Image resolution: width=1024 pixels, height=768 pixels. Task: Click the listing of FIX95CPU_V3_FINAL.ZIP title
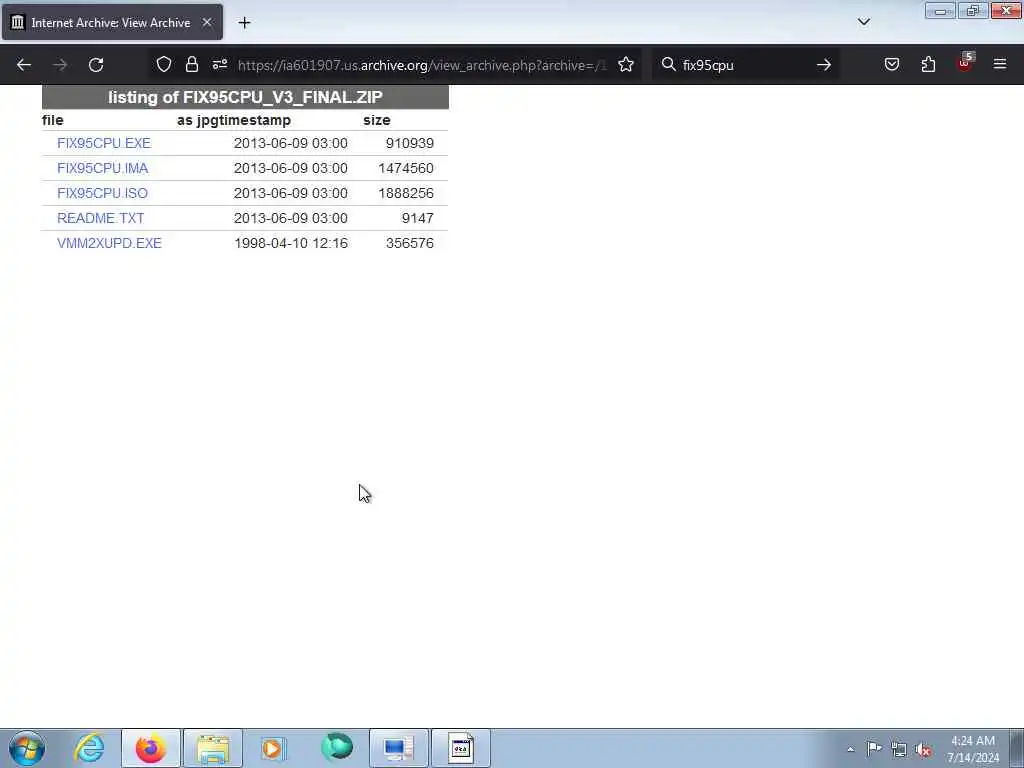[245, 97]
